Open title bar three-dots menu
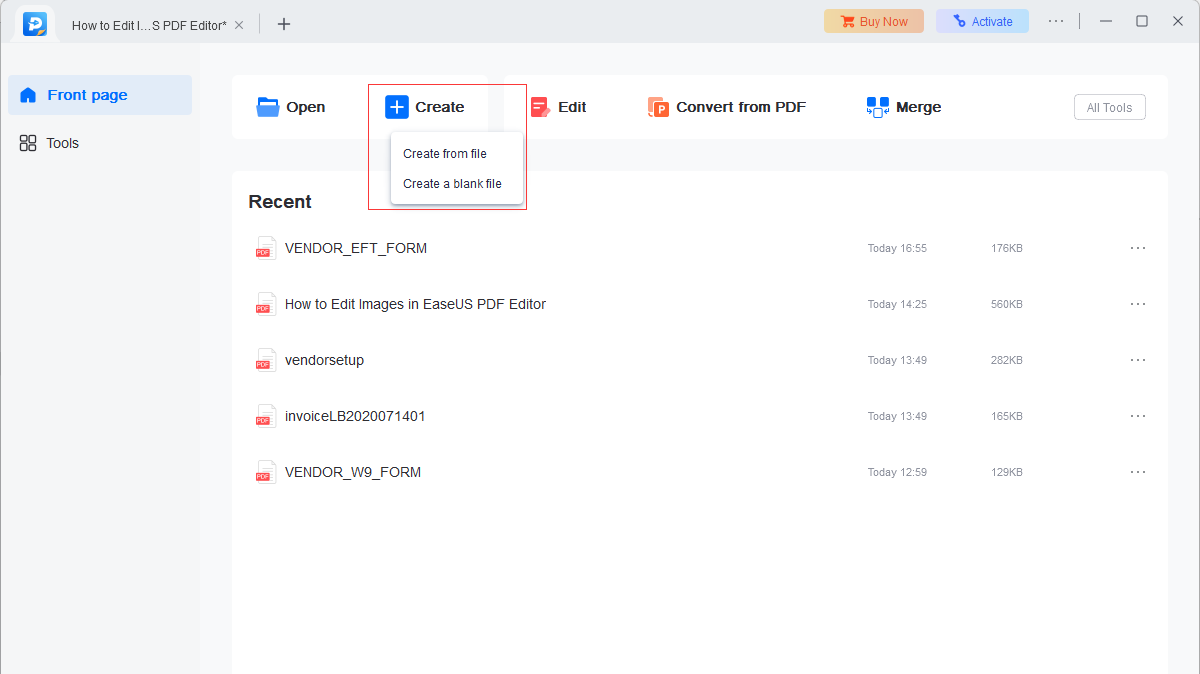The image size is (1200, 674). [1056, 21]
